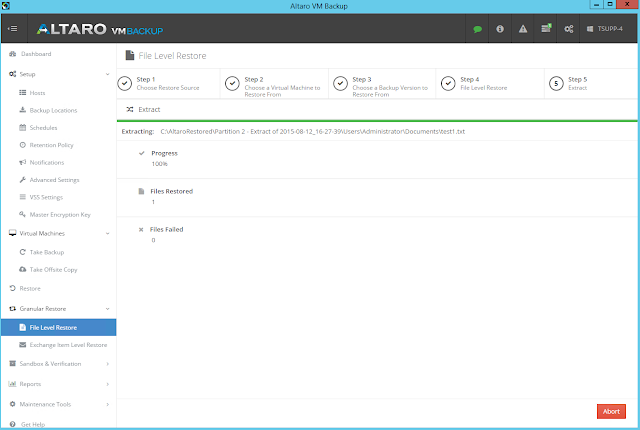Open Backup Locations in sidebar
Viewport: 640px width, 430px height.
53,111
